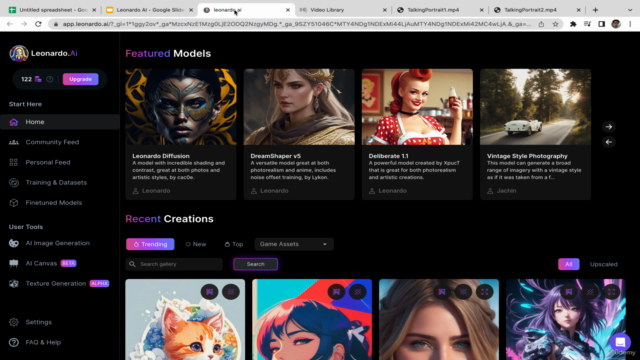Viewport: 640px width, 360px height.
Task: Open the DreamShaper v5 model card
Action: point(299,134)
